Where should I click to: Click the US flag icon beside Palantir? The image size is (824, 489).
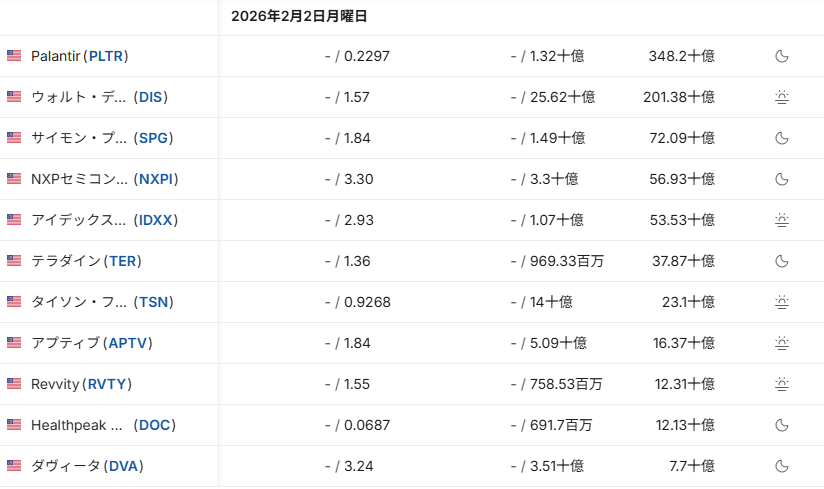point(14,56)
